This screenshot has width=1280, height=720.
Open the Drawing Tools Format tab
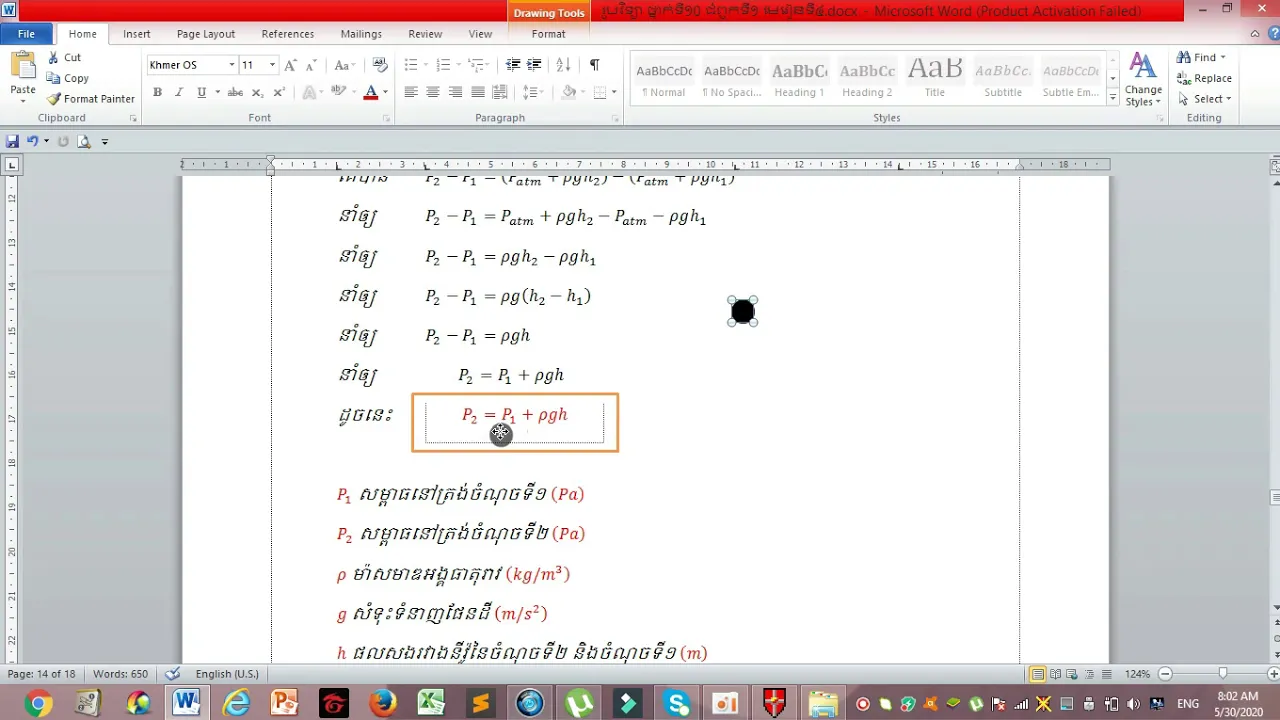548,34
